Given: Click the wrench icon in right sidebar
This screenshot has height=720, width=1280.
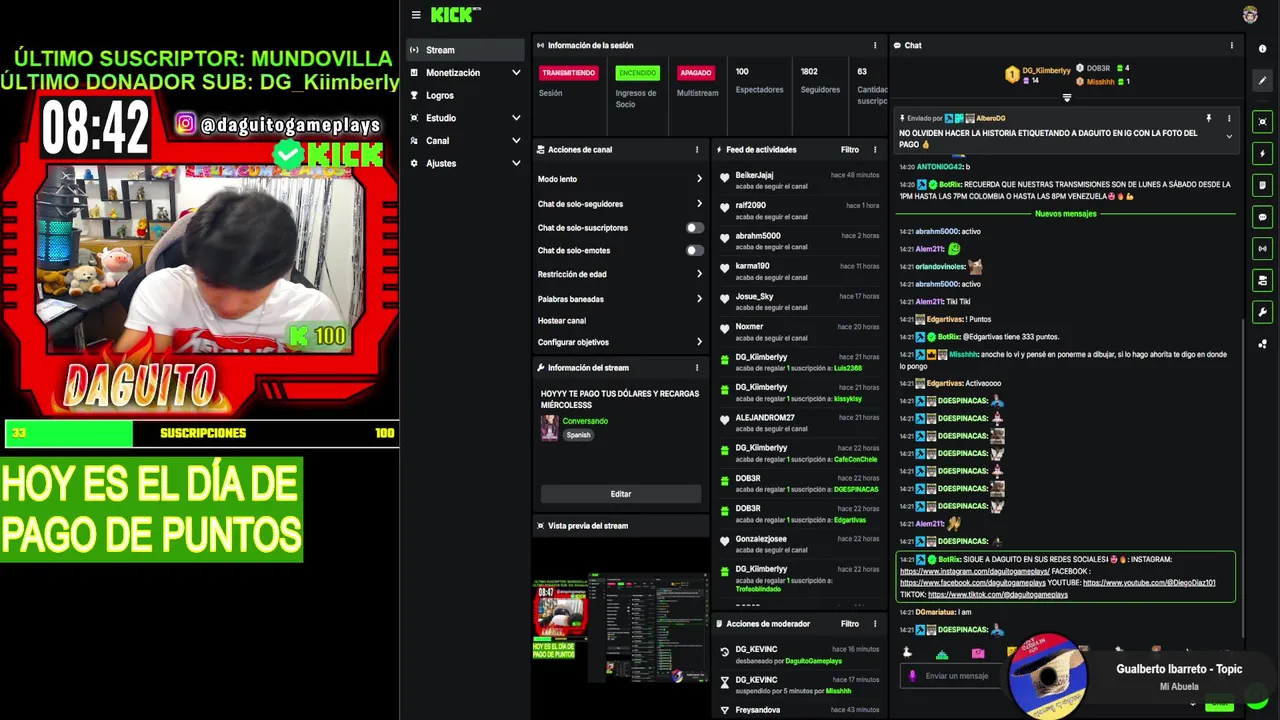Looking at the screenshot, I should pyautogui.click(x=1262, y=312).
